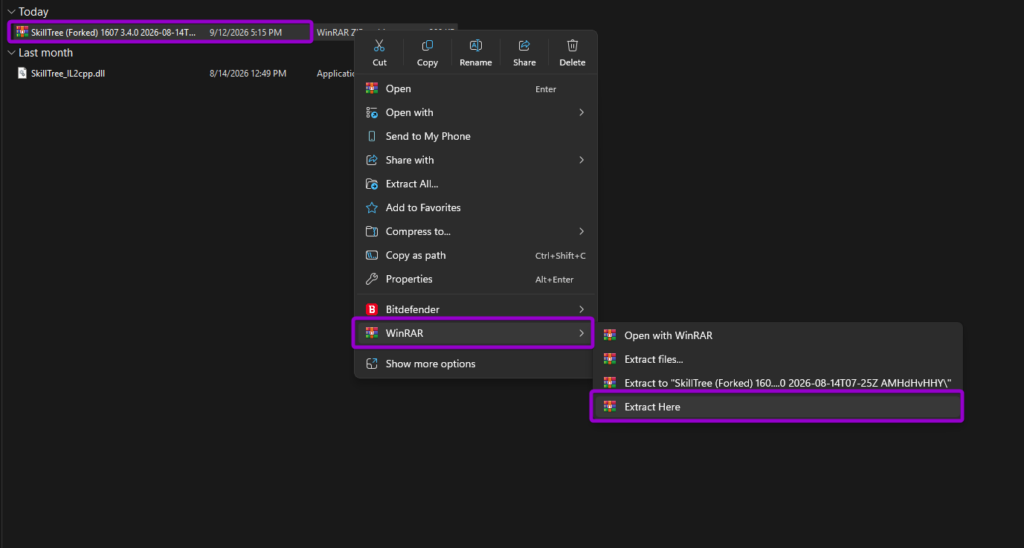1024x548 pixels.
Task: Click the Share icon at menu top
Action: coord(524,46)
